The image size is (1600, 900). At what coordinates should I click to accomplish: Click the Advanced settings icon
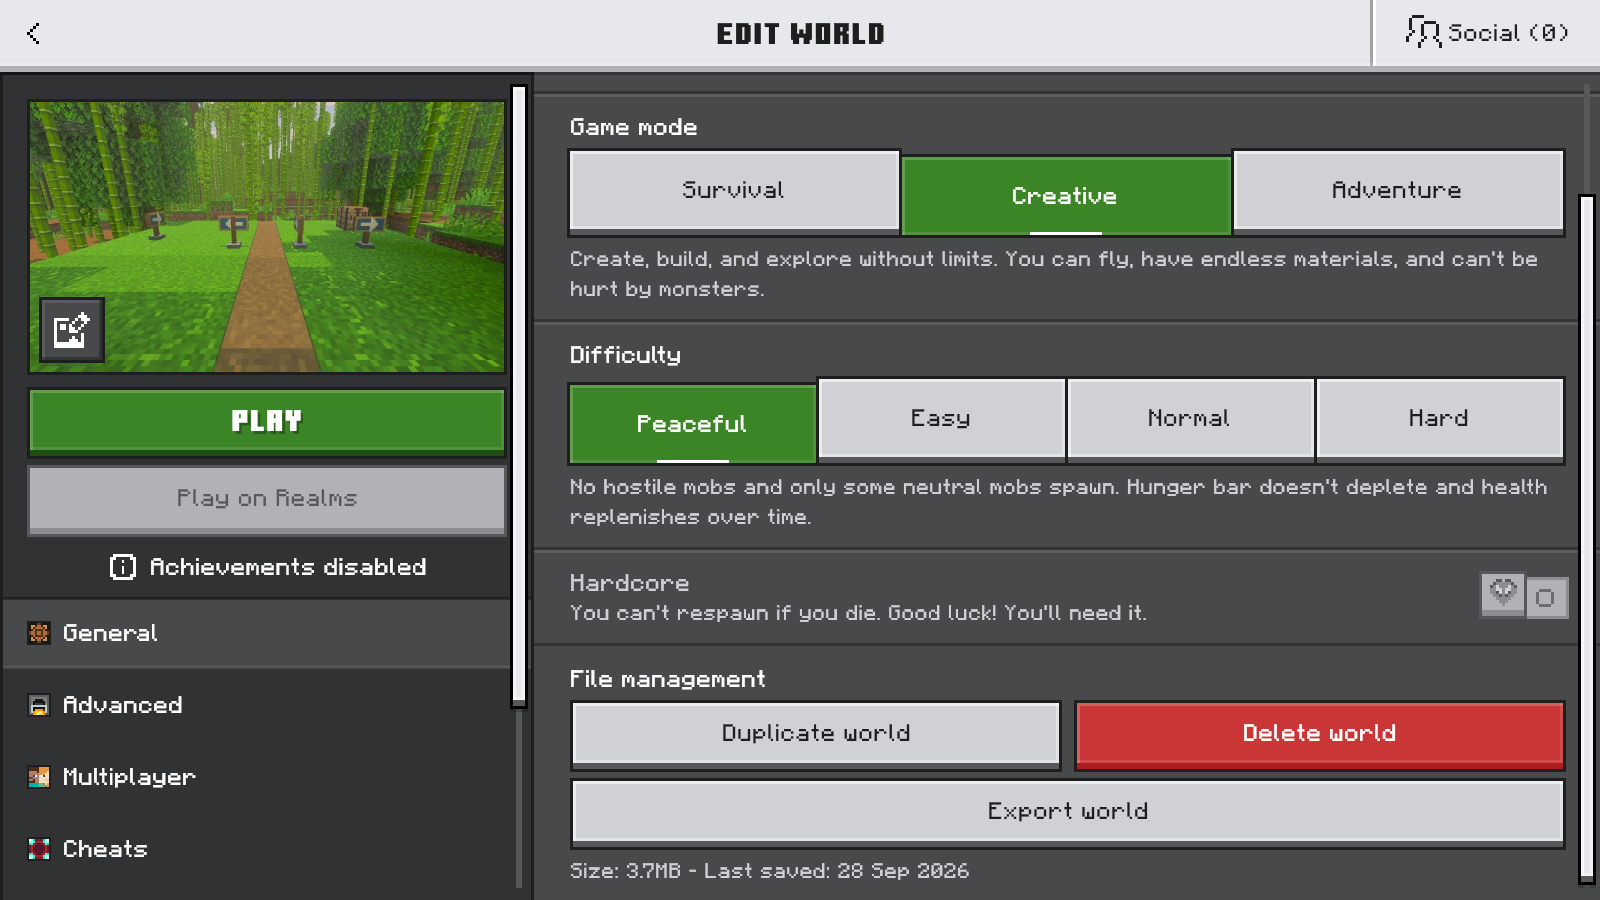point(39,705)
